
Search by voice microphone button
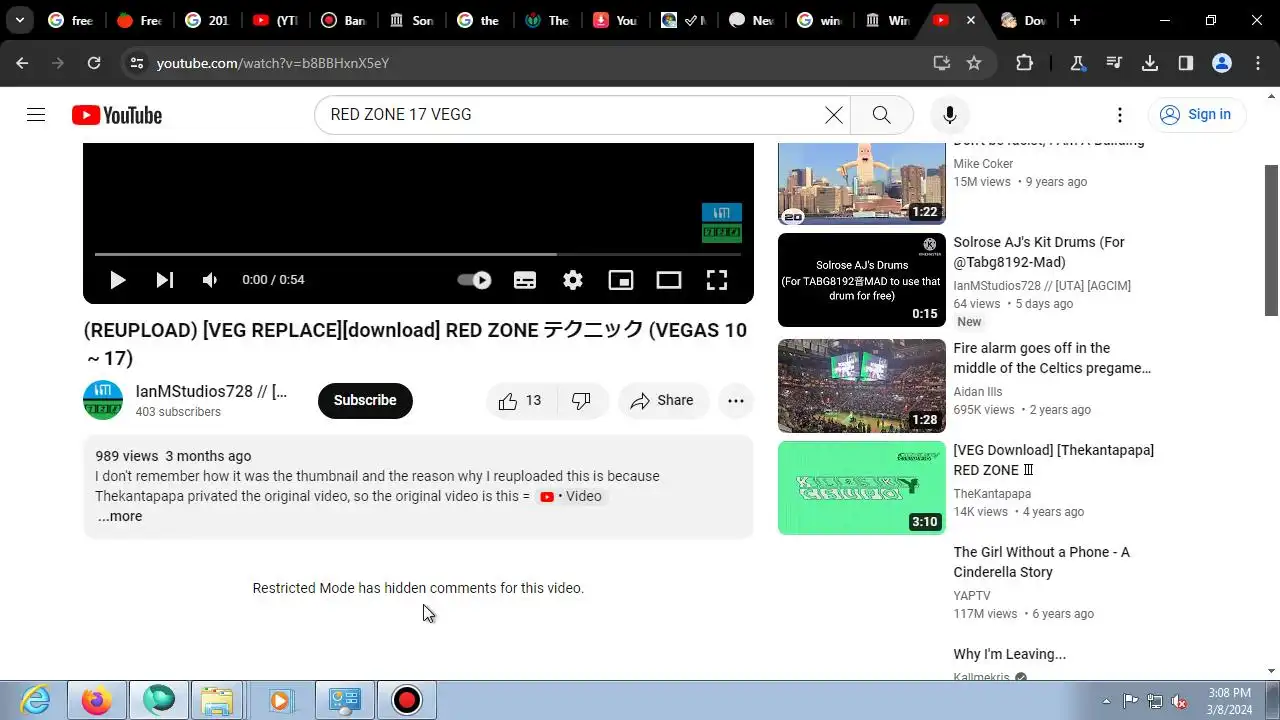coord(950,115)
